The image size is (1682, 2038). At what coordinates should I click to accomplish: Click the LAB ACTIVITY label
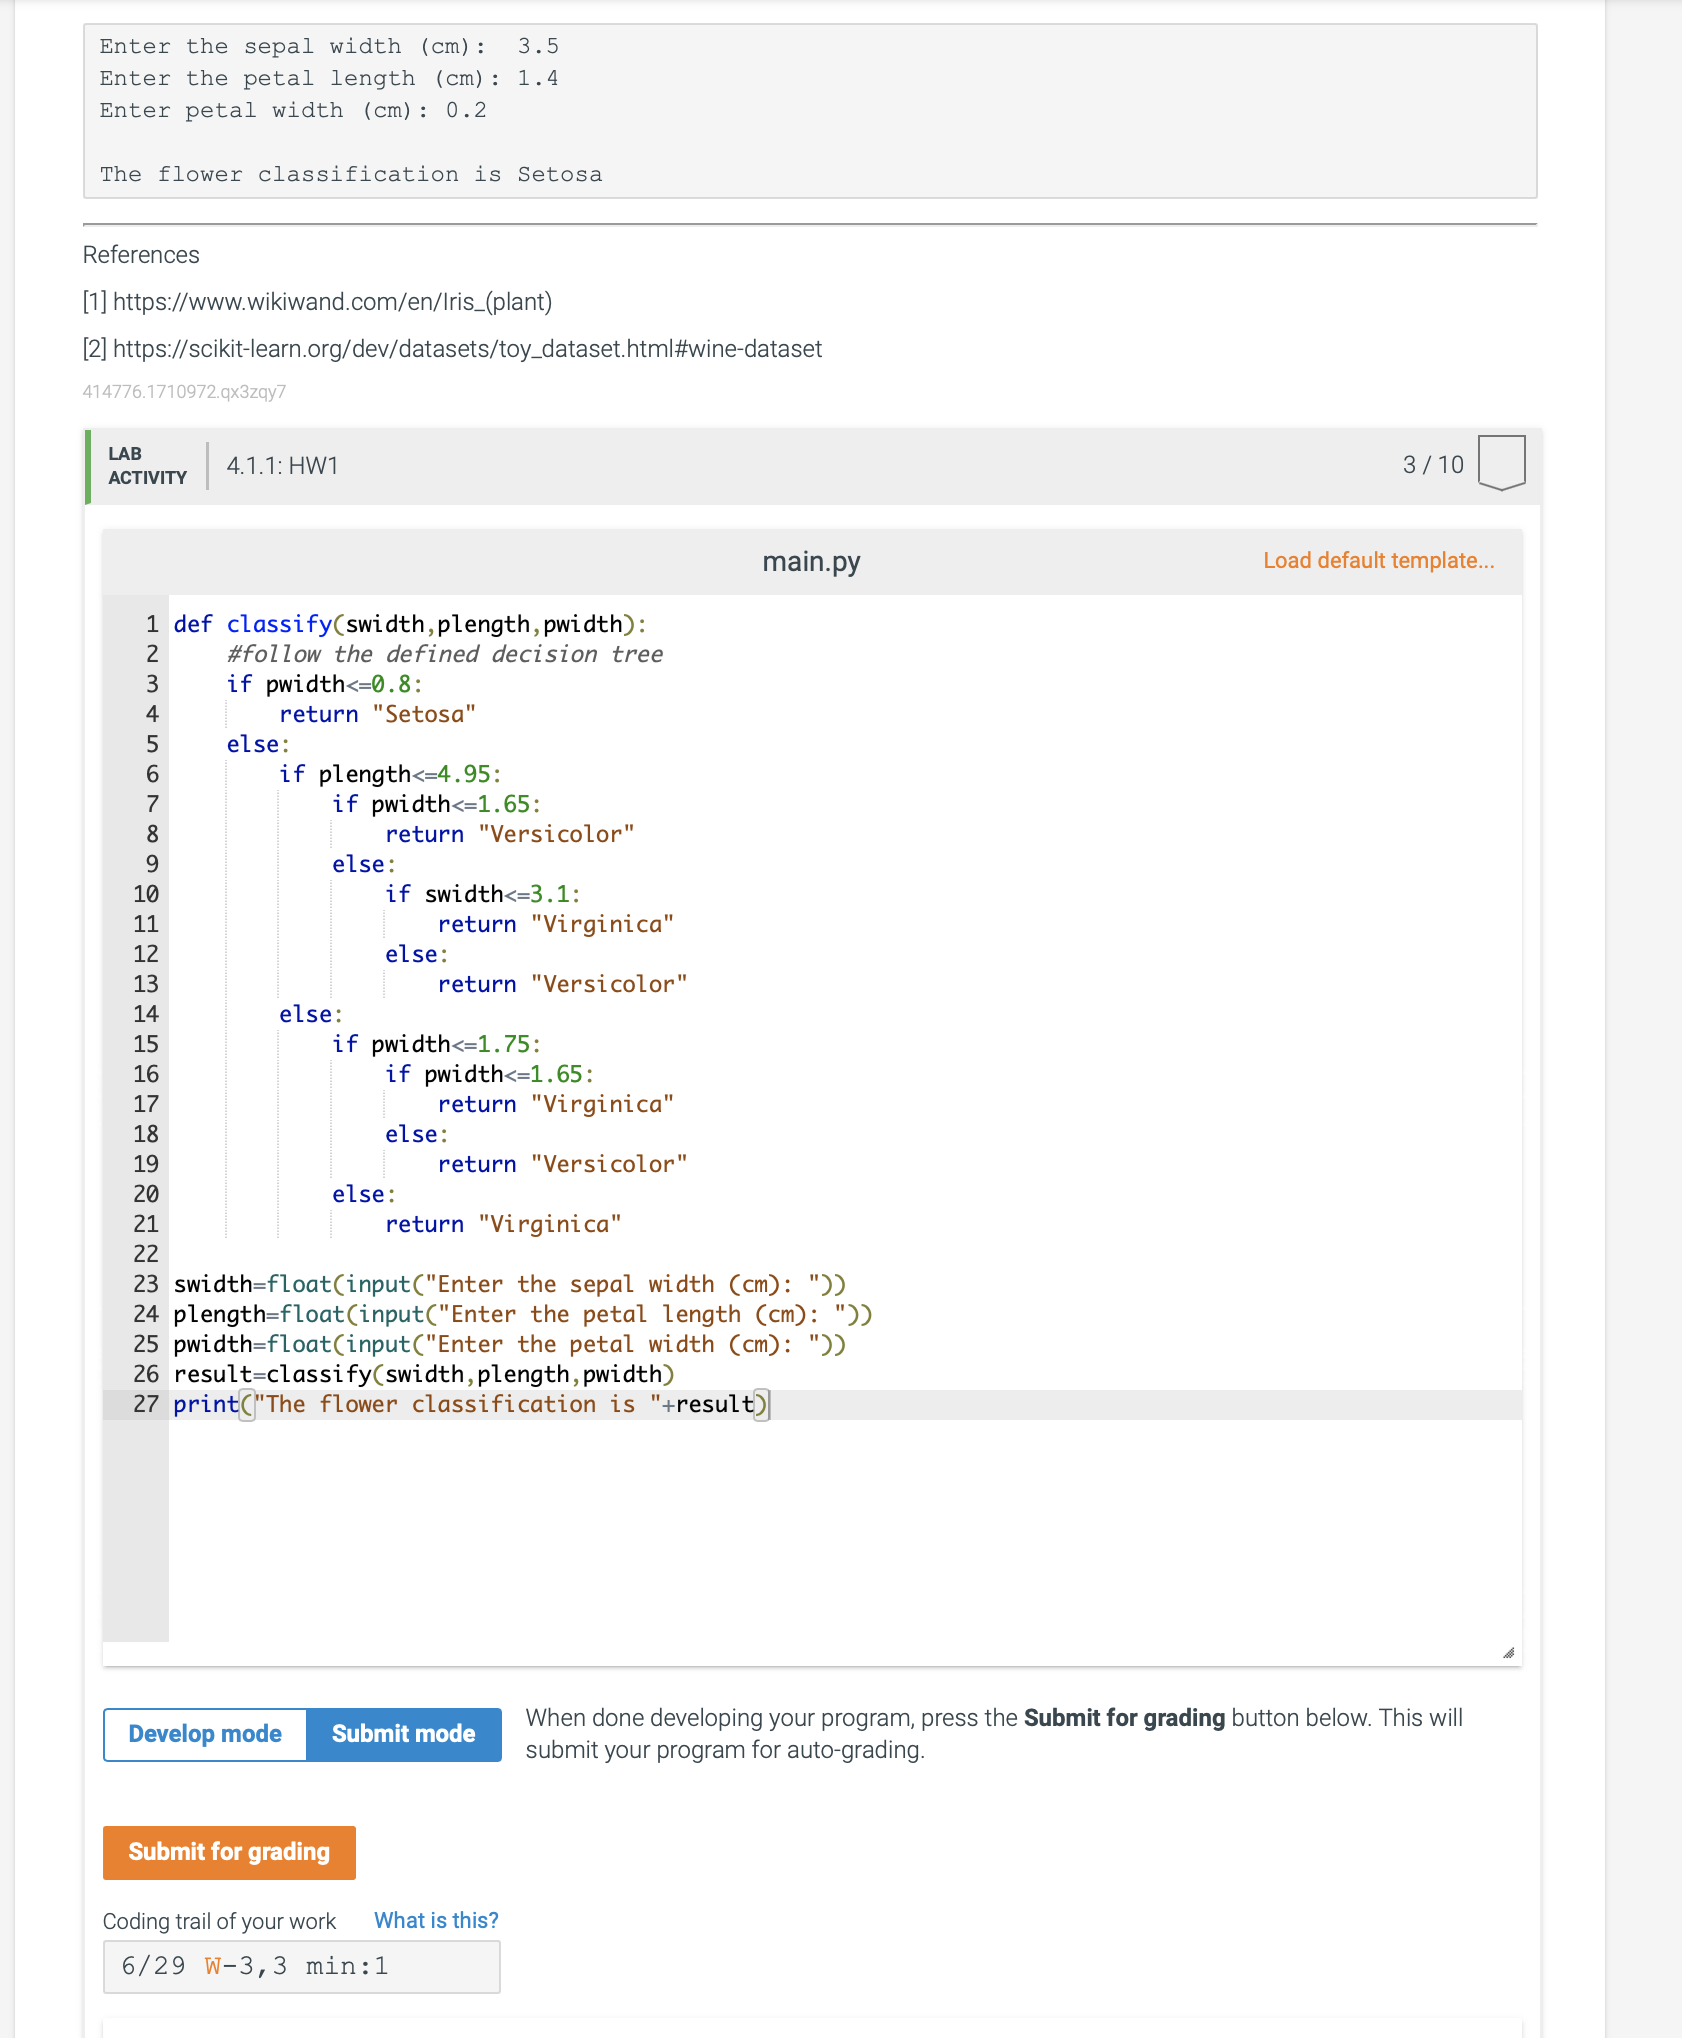coord(148,466)
